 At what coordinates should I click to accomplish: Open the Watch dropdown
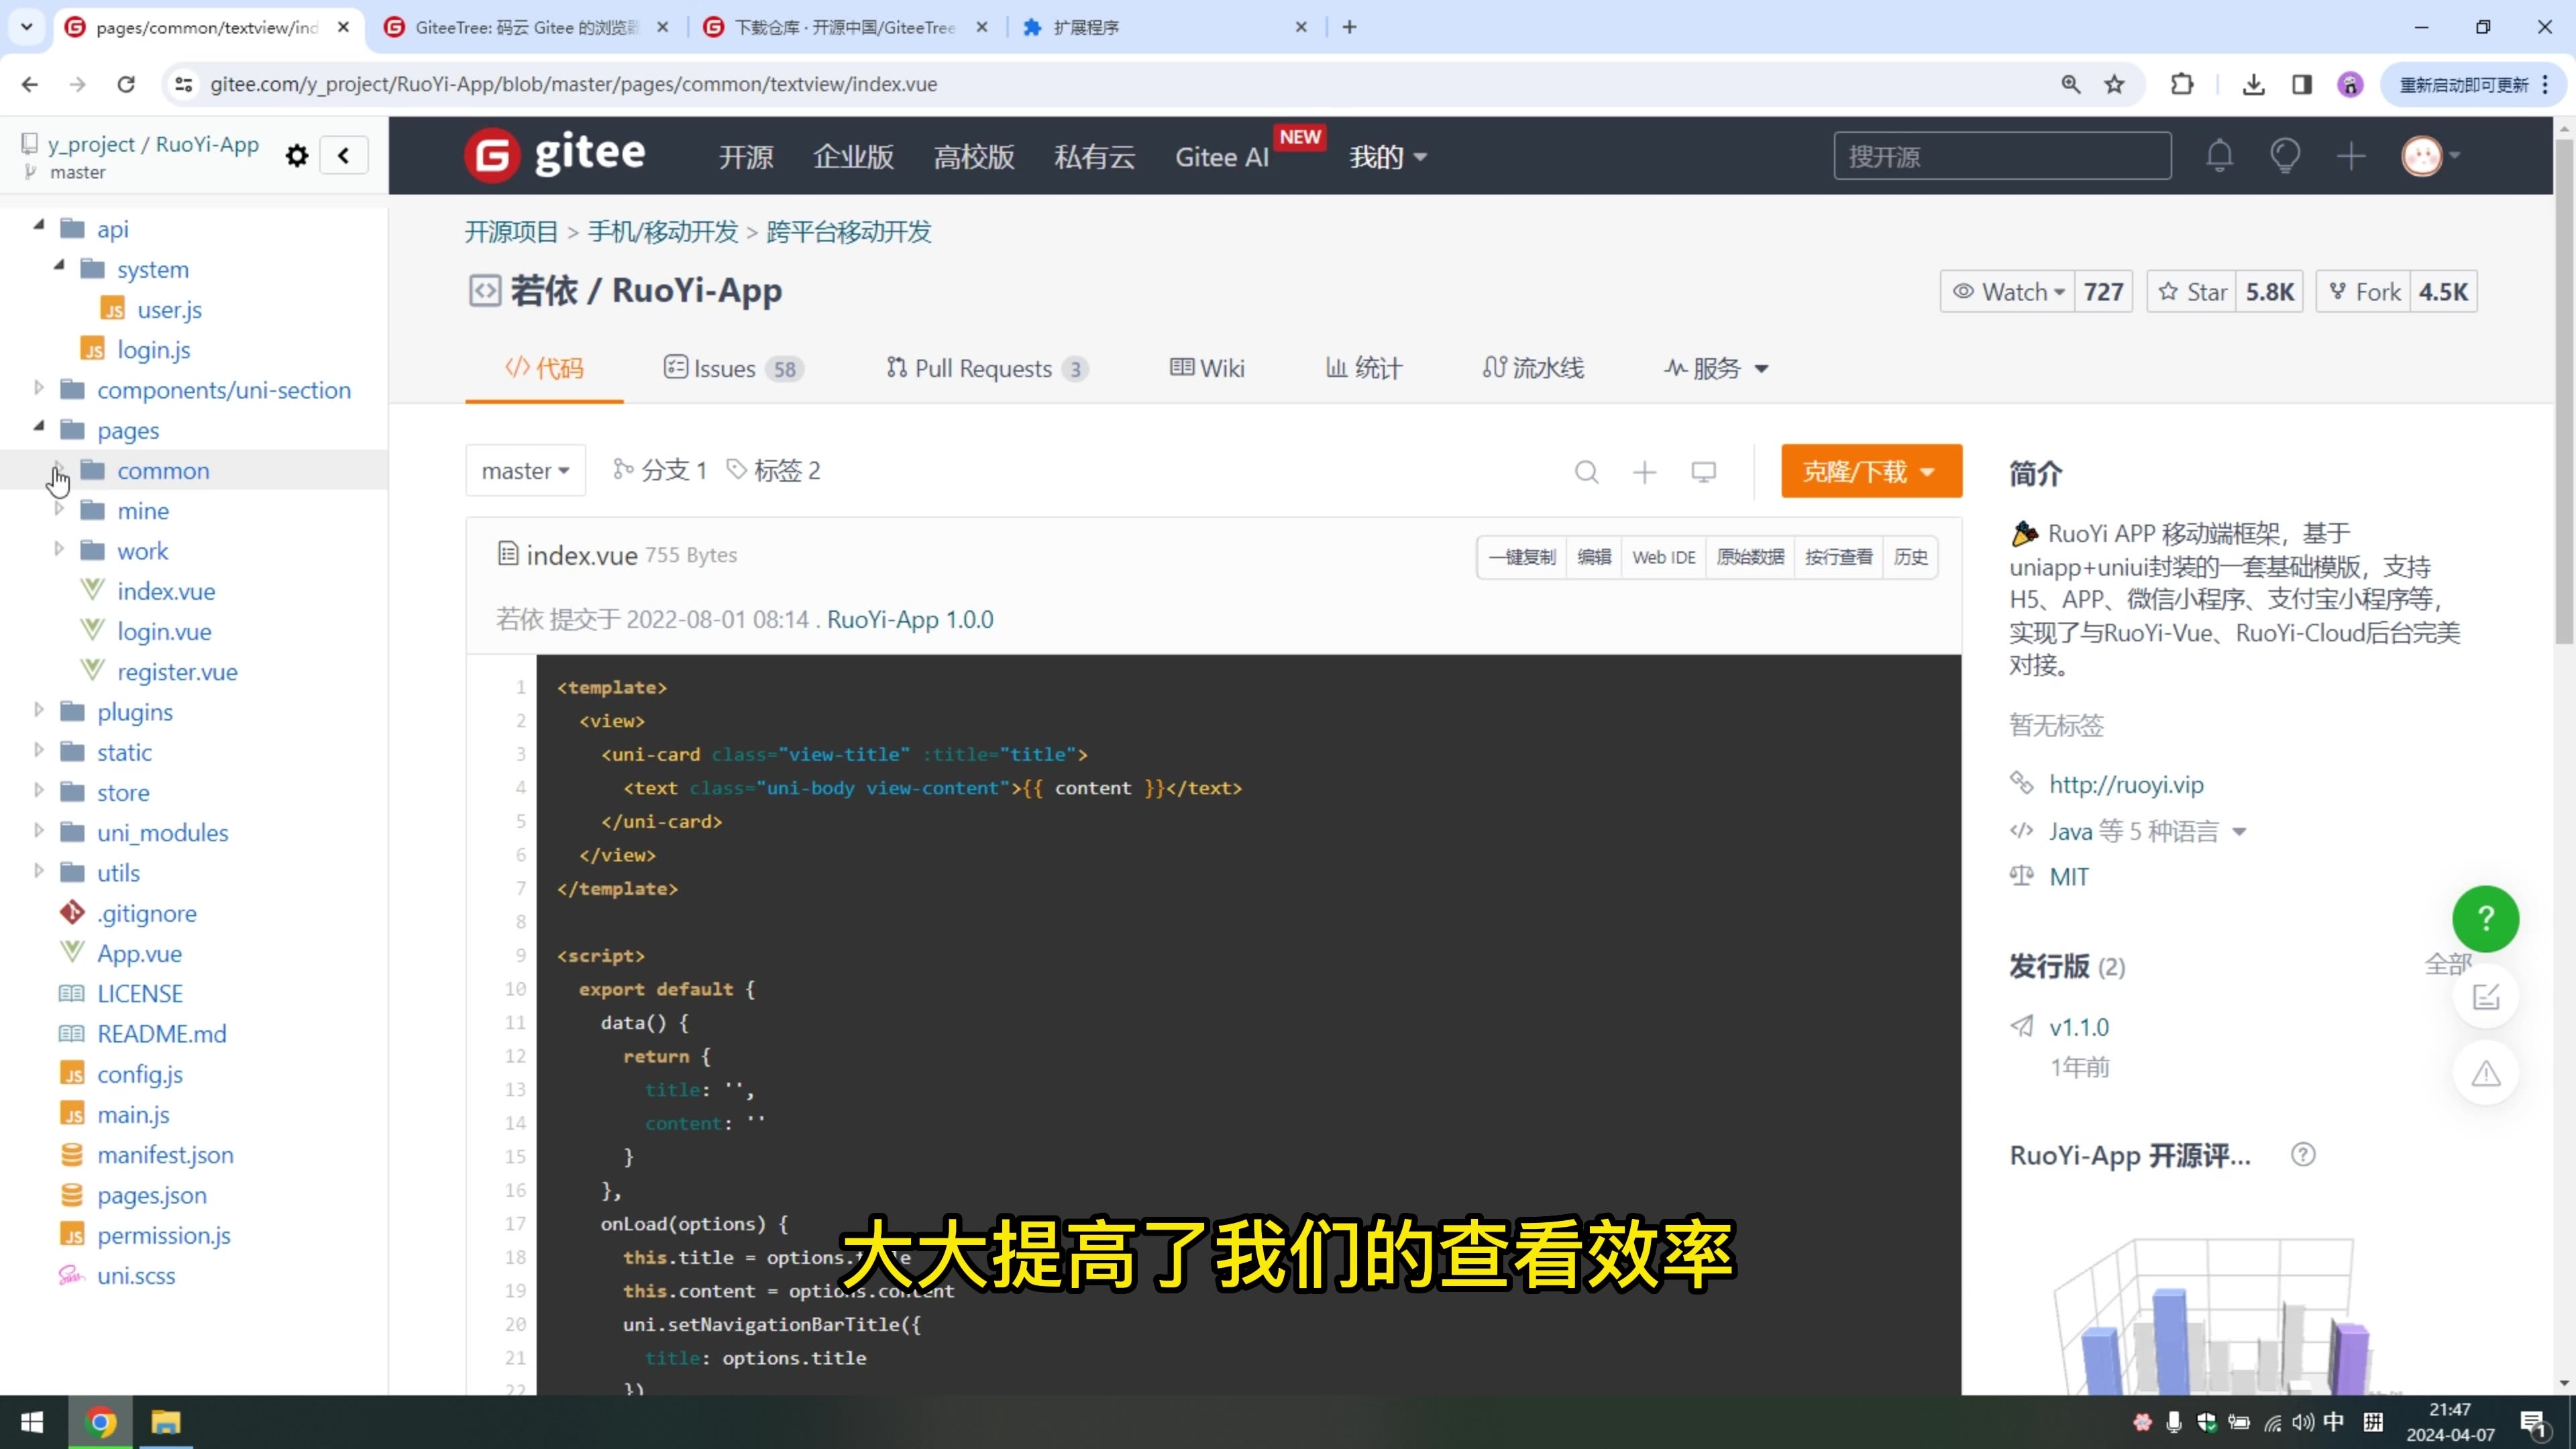tap(2008, 292)
